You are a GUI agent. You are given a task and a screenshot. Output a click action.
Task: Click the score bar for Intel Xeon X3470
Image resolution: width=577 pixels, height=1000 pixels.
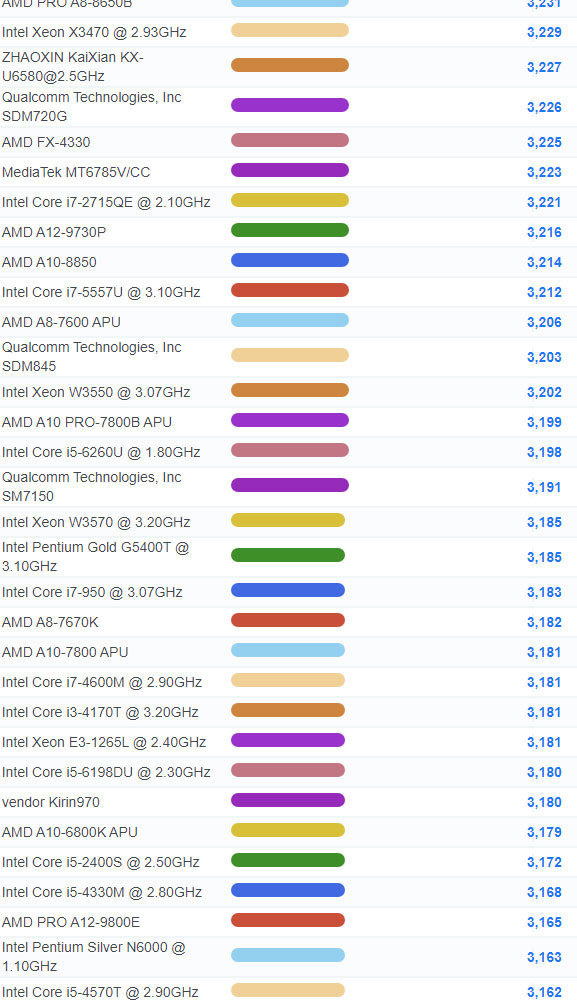pos(289,30)
